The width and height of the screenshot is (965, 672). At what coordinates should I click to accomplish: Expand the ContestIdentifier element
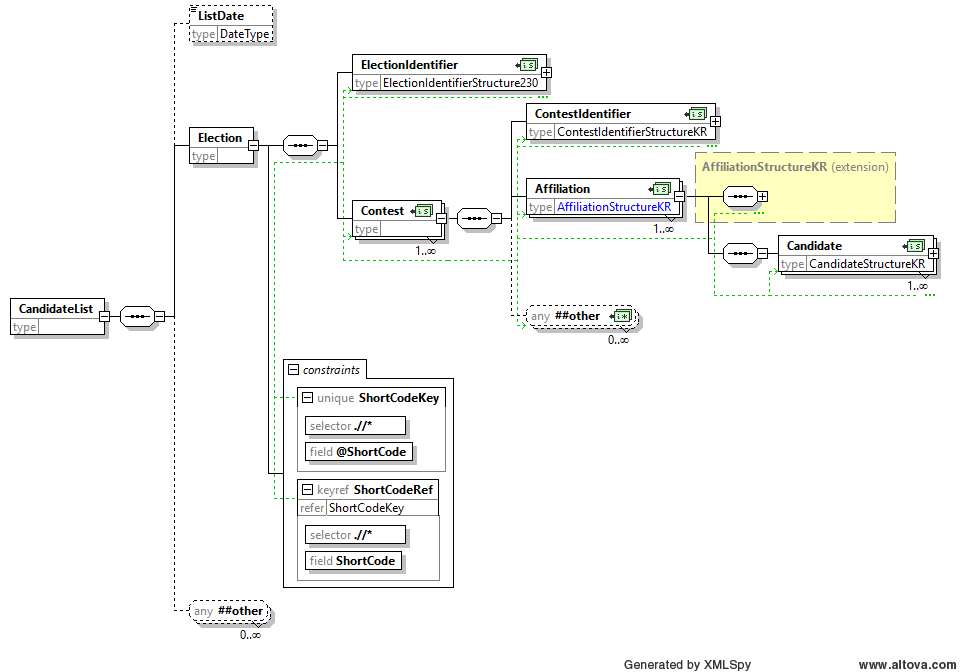(x=715, y=122)
